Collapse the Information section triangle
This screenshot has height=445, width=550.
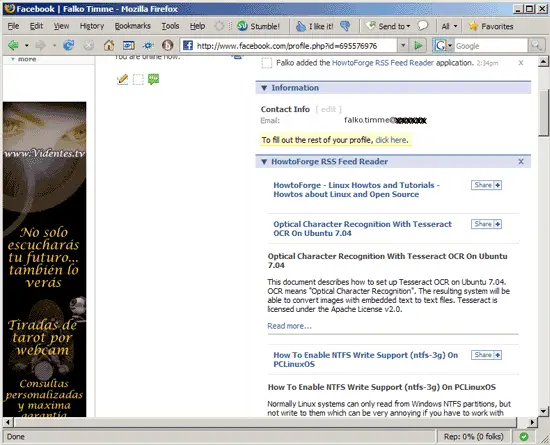point(264,88)
